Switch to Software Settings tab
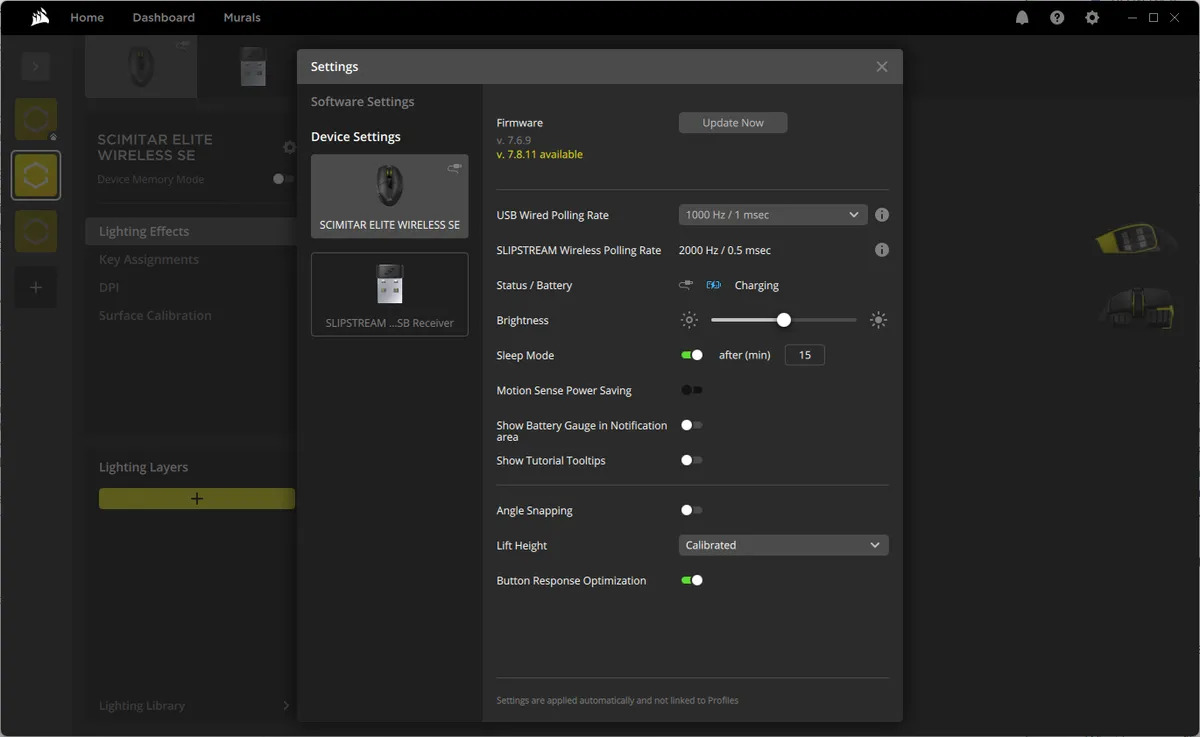The height and width of the screenshot is (737, 1200). point(362,101)
